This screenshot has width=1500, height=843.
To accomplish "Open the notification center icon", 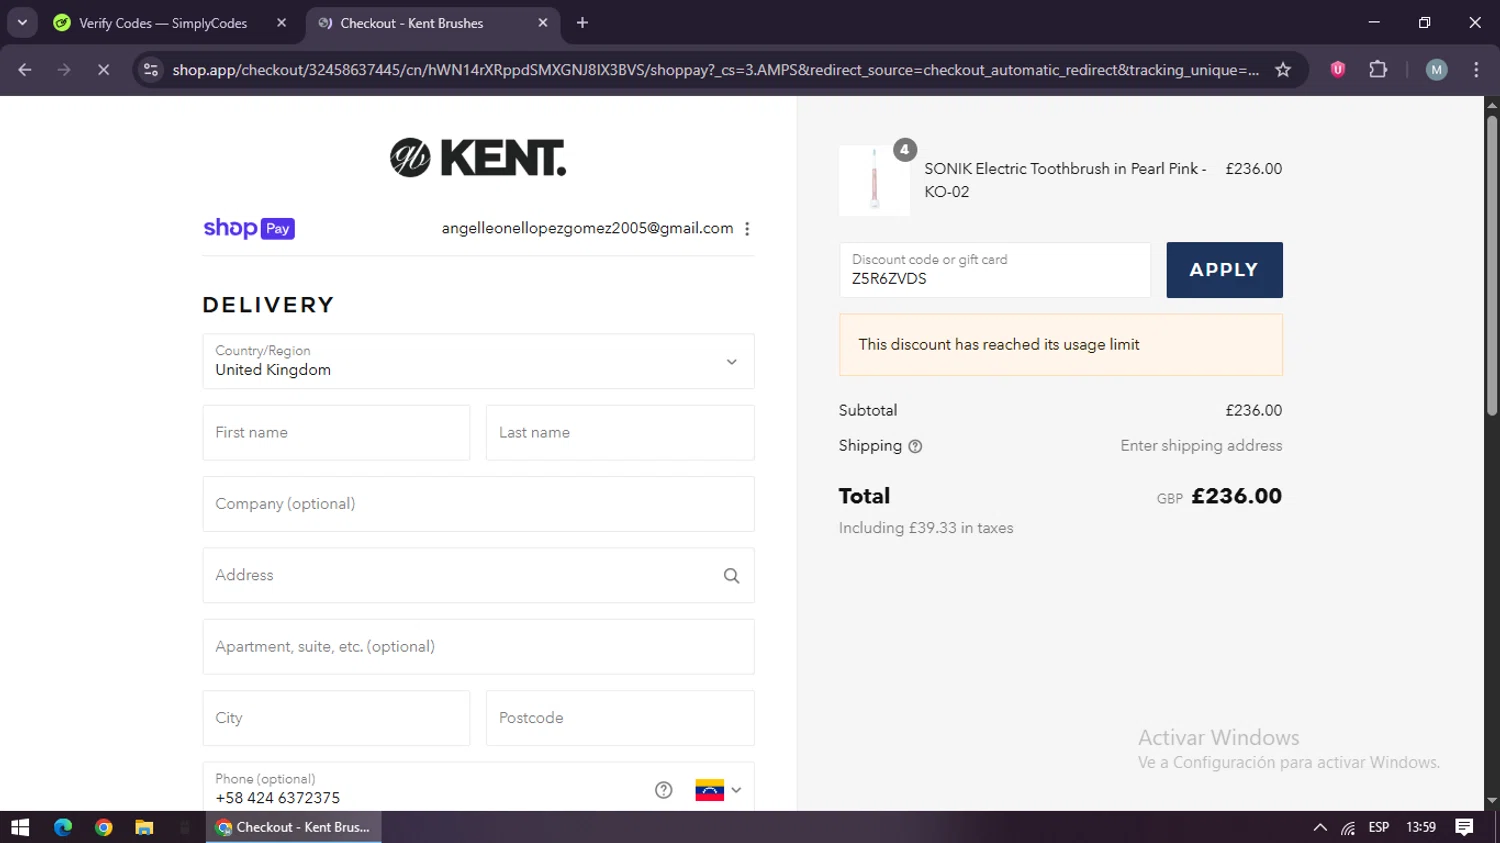I will (x=1464, y=827).
